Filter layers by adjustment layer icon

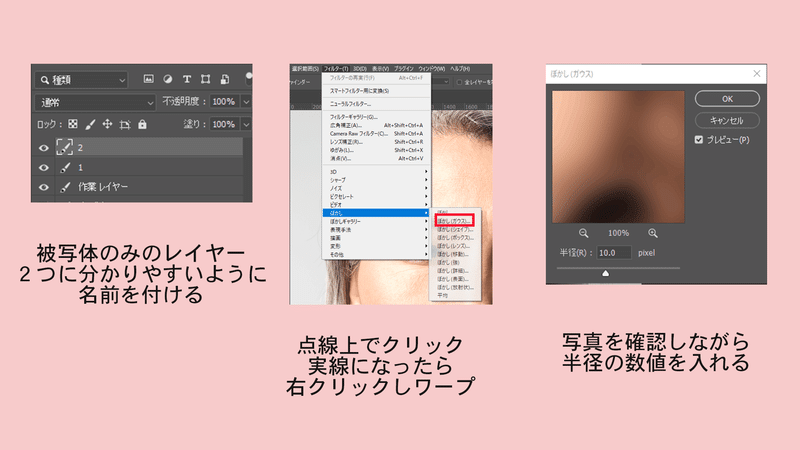pos(167,79)
